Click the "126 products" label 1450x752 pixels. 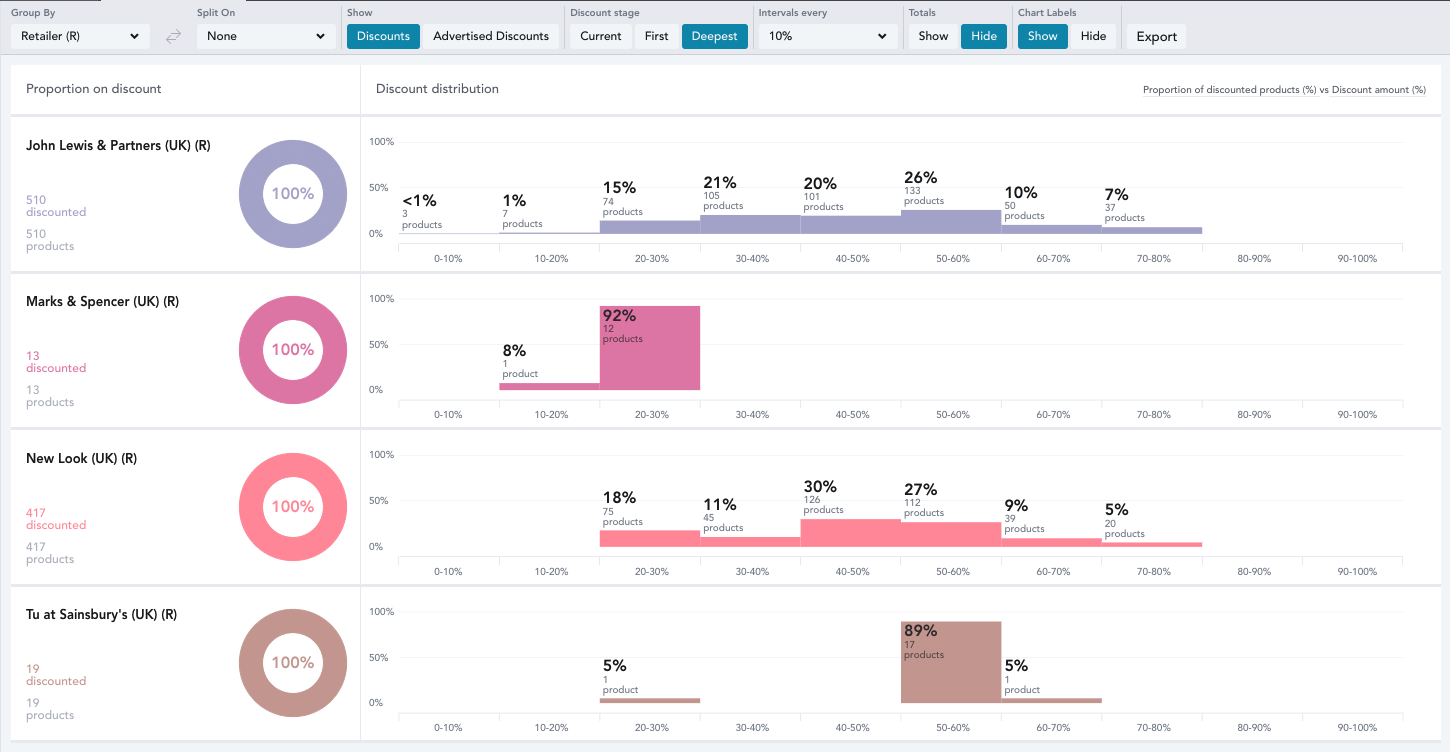pos(823,505)
